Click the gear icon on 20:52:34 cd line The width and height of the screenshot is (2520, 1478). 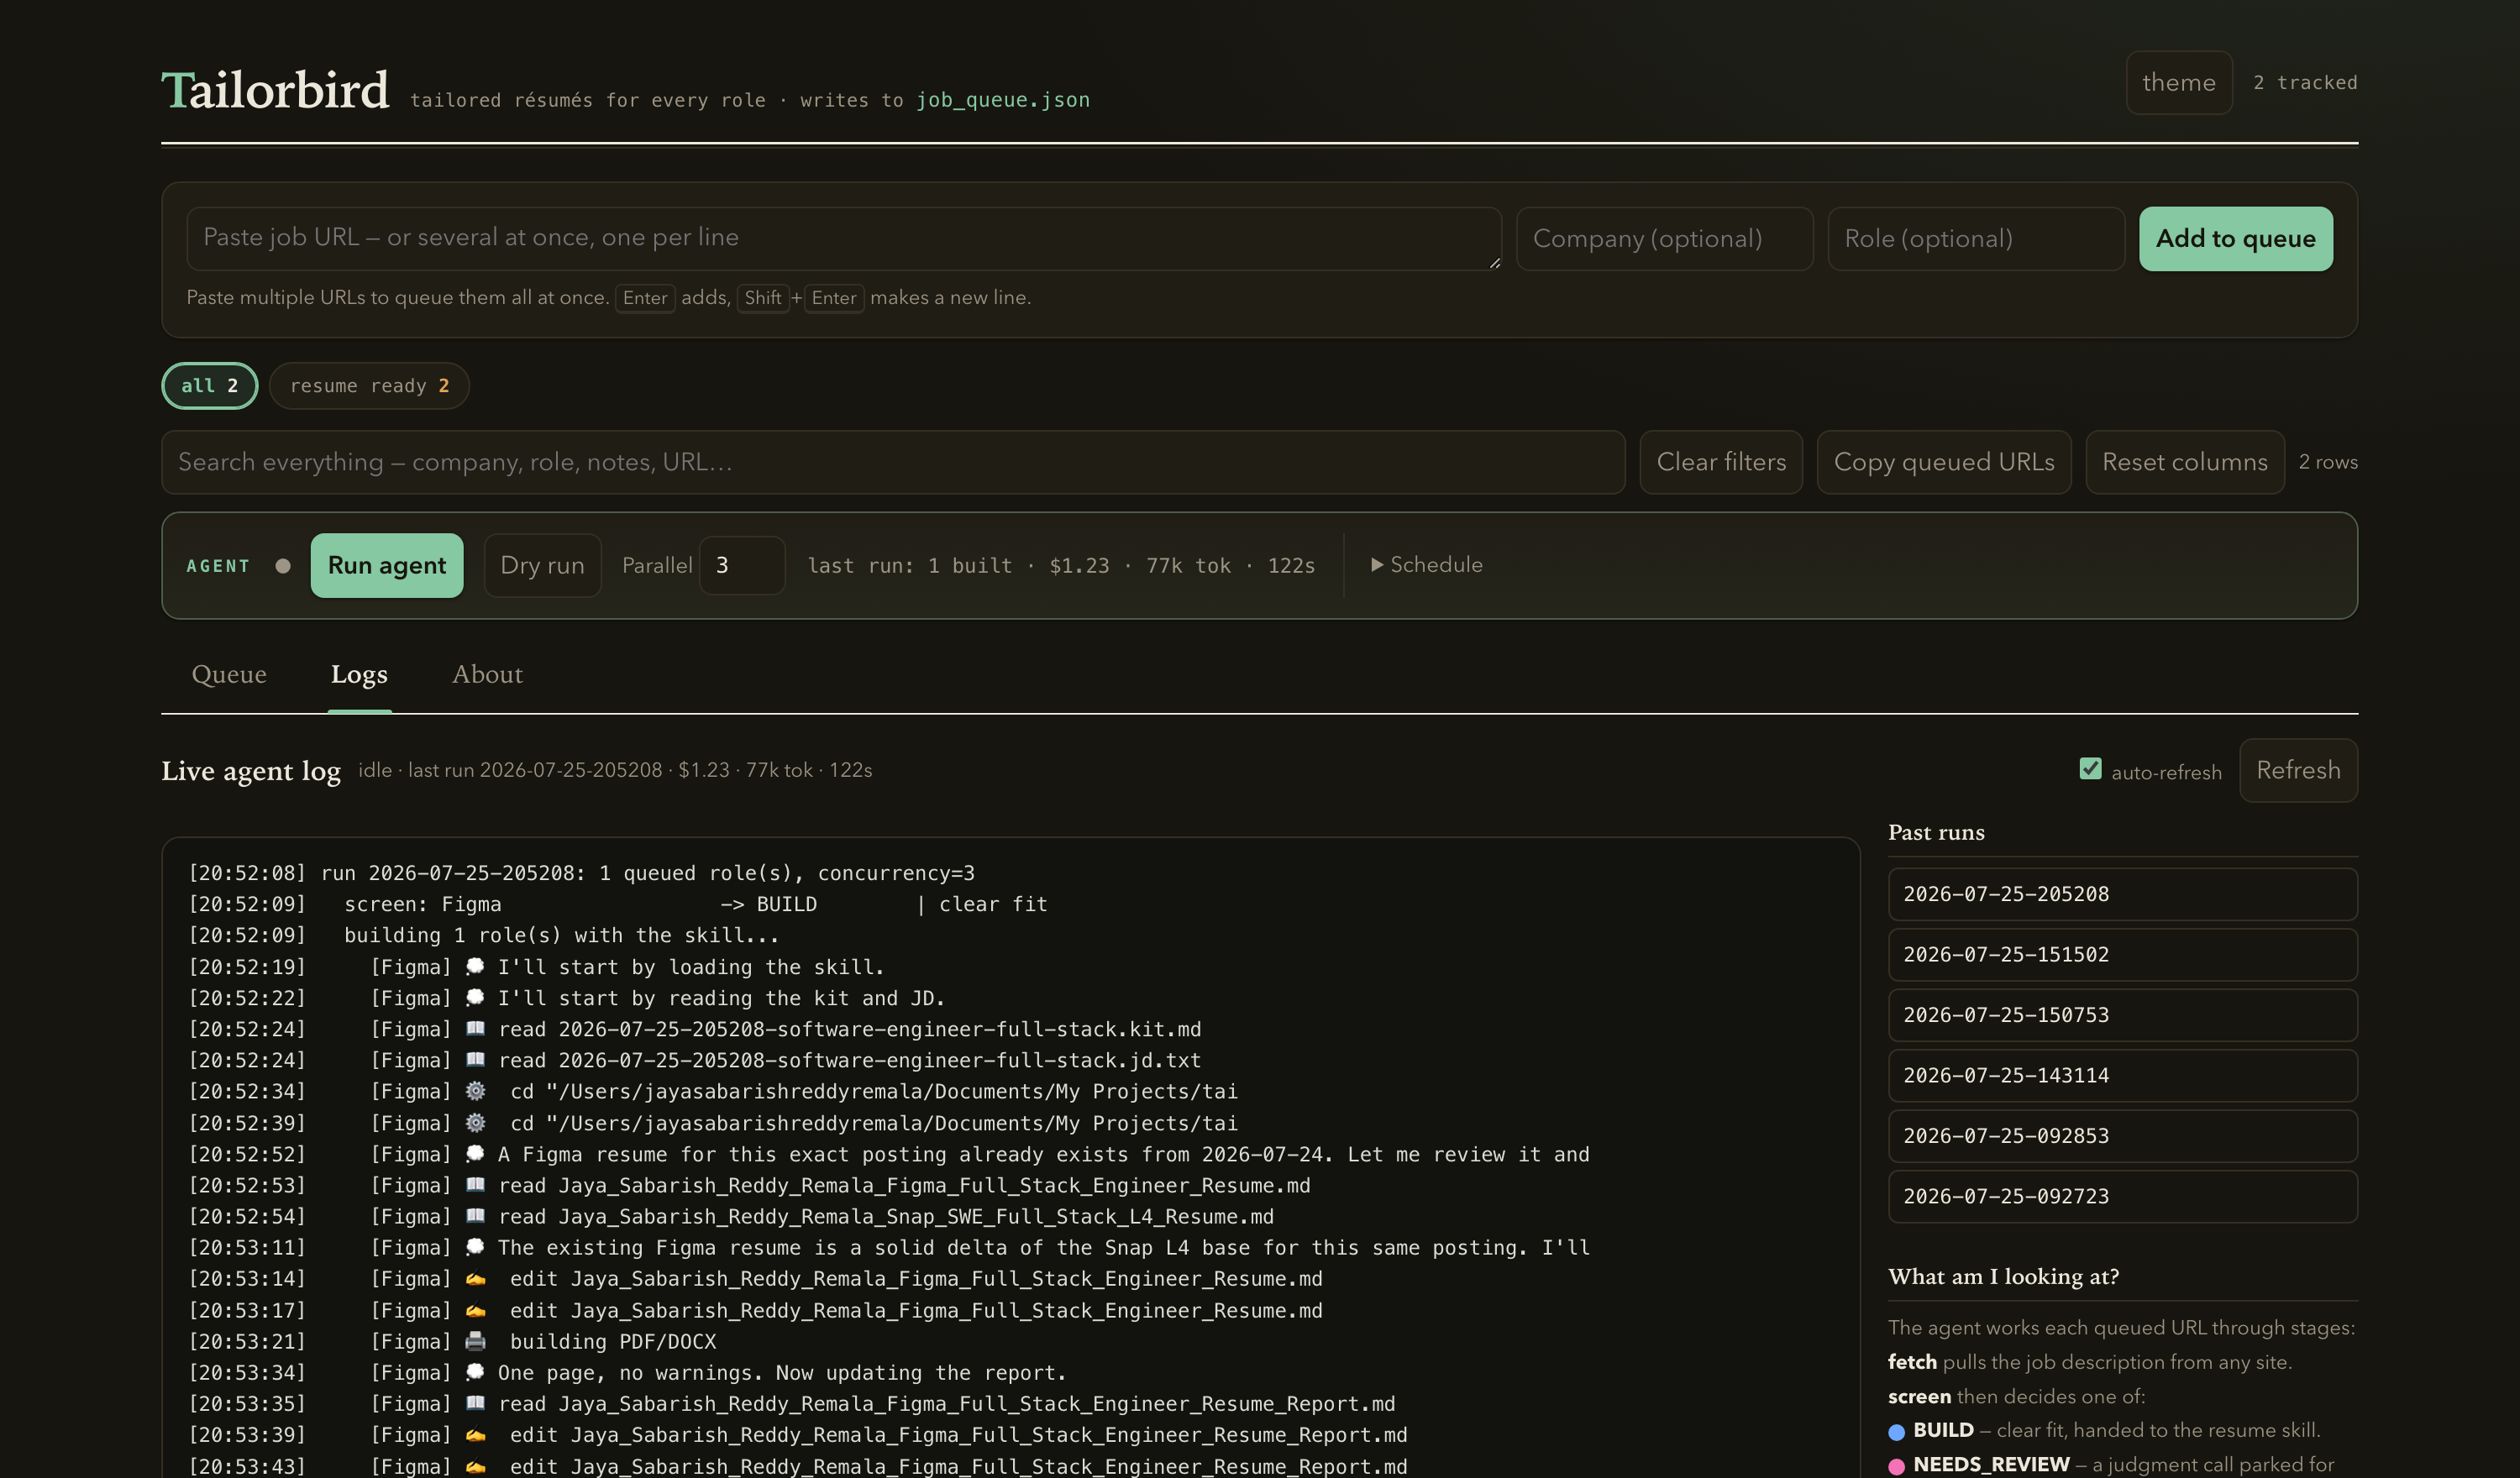point(475,1090)
